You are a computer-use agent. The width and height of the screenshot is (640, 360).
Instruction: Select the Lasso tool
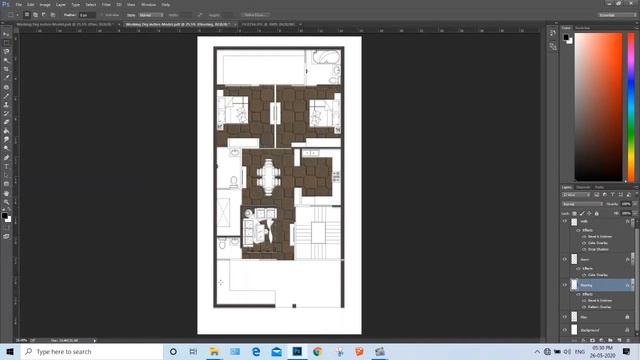(x=6, y=51)
